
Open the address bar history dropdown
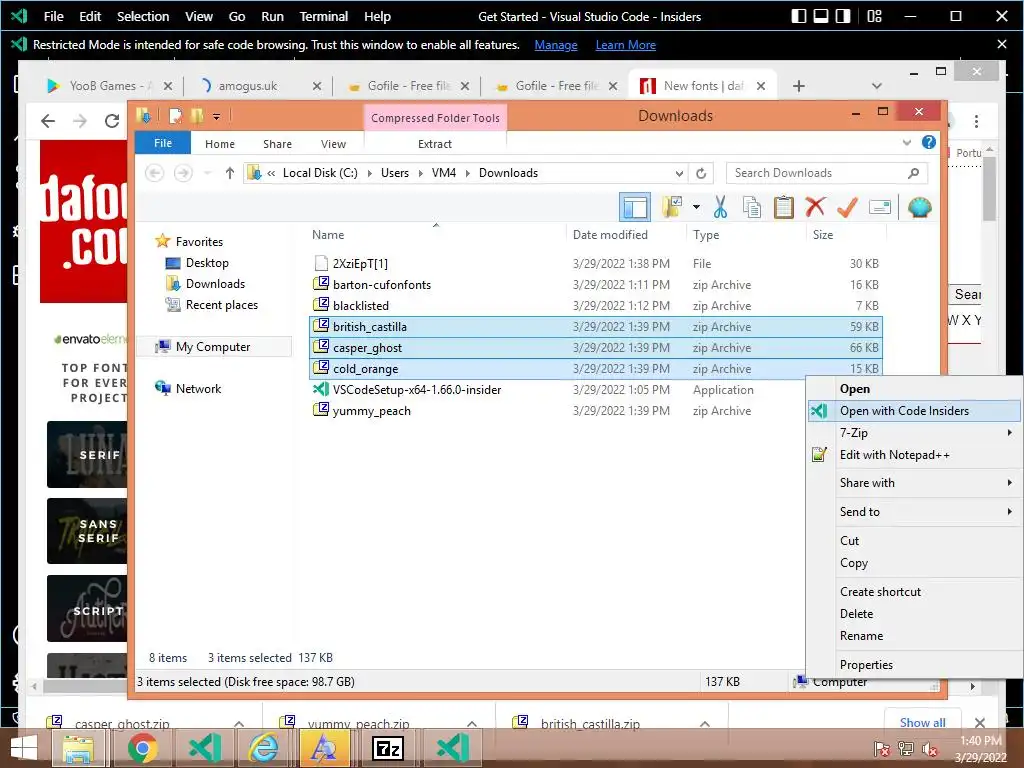pos(679,173)
